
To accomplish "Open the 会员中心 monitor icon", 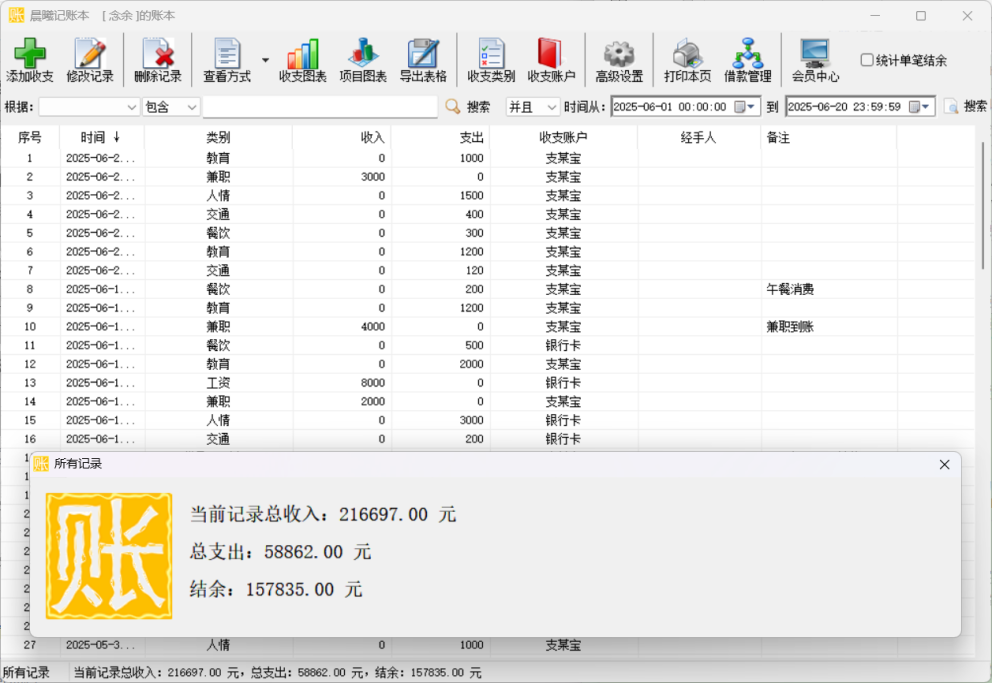I will point(815,53).
